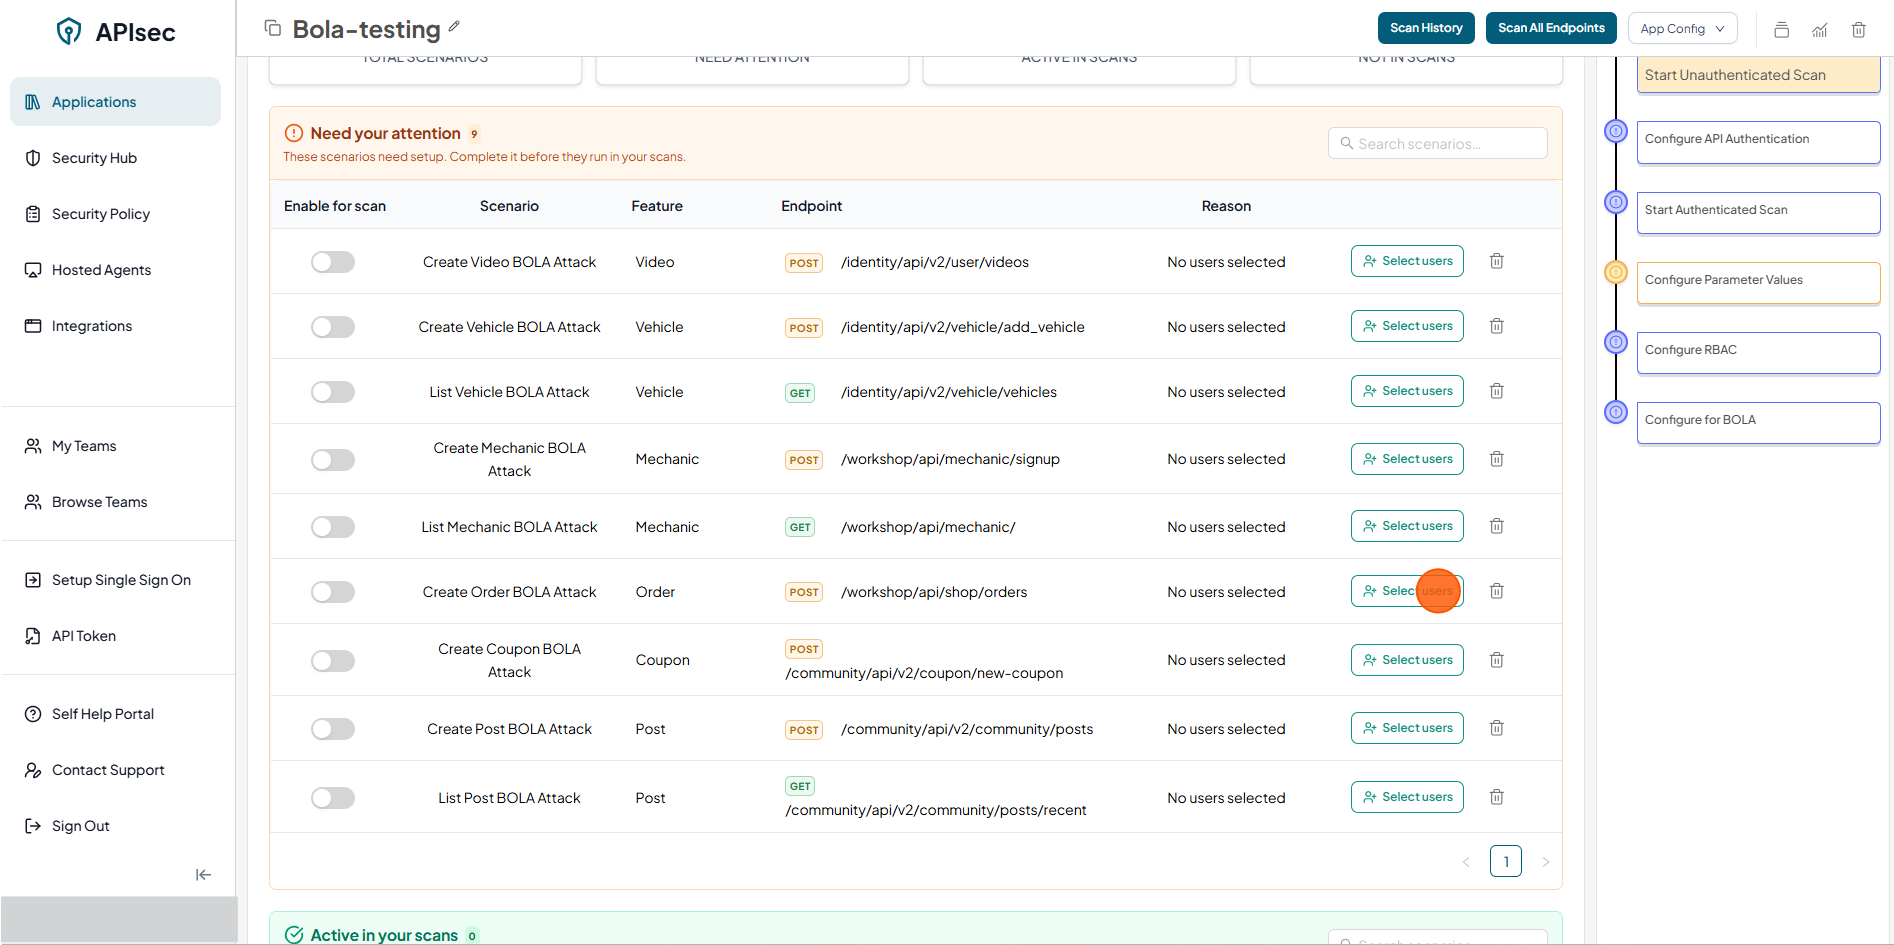Enable the Create Coupon BOLA Attack toggle

tap(333, 661)
